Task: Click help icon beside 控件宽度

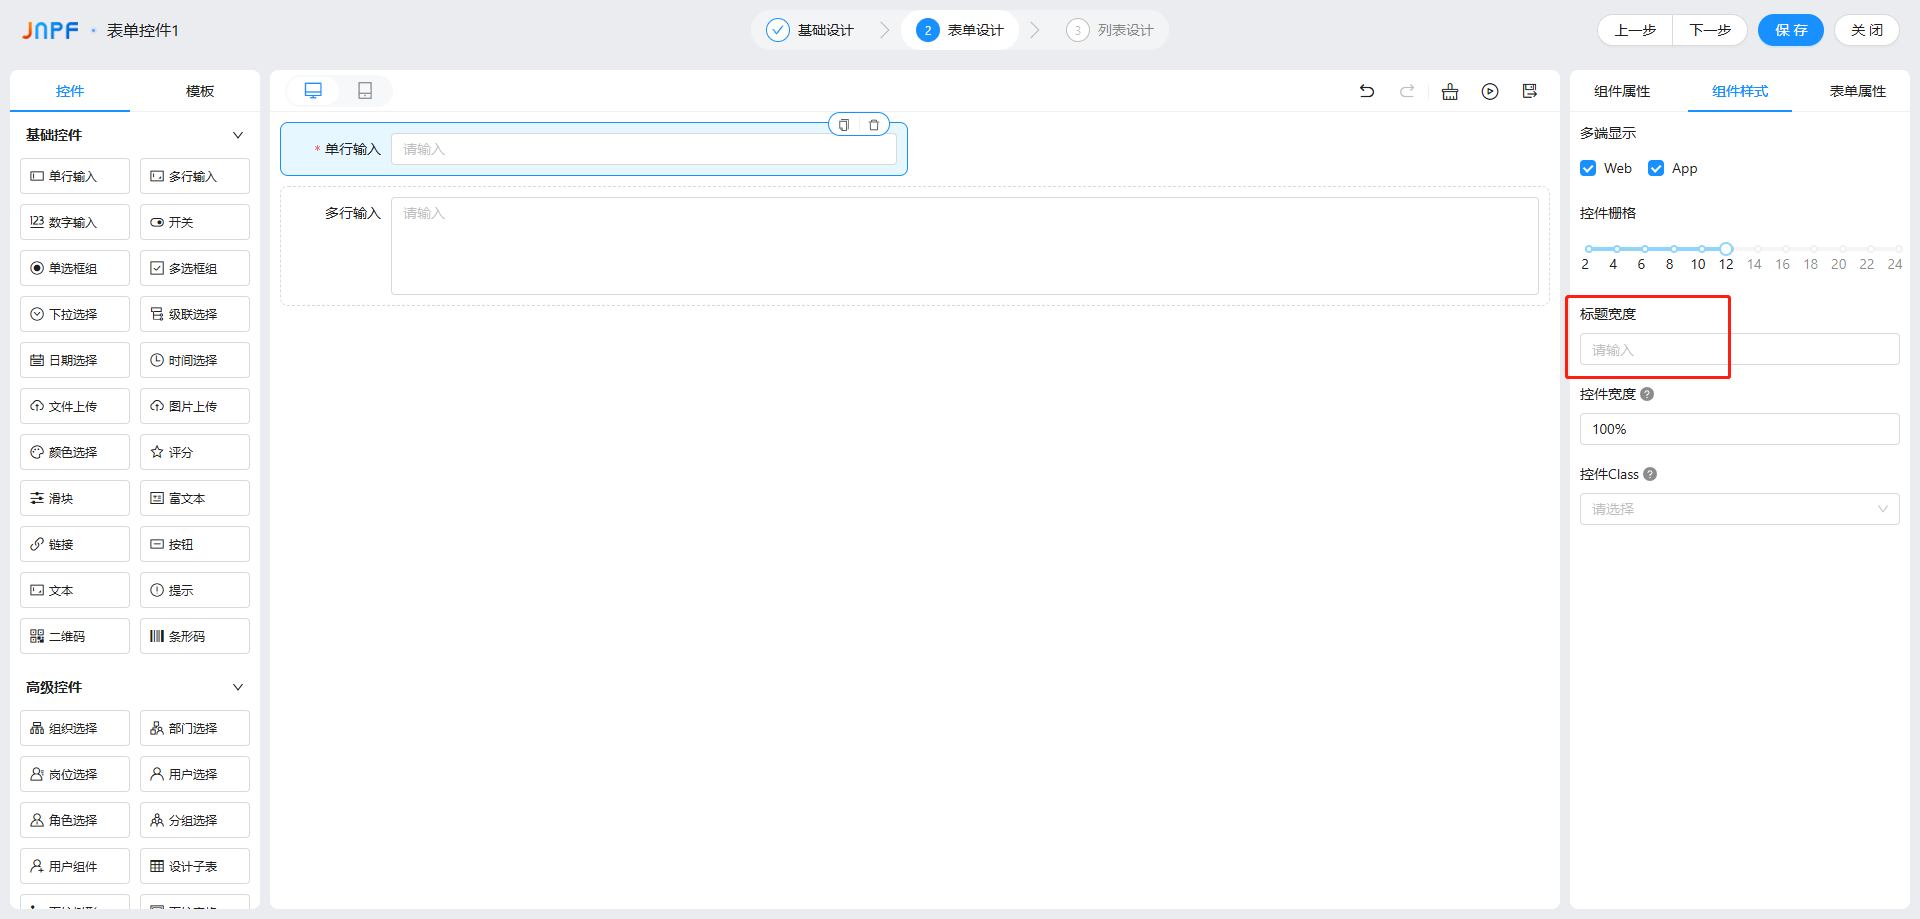Action: [x=1647, y=394]
